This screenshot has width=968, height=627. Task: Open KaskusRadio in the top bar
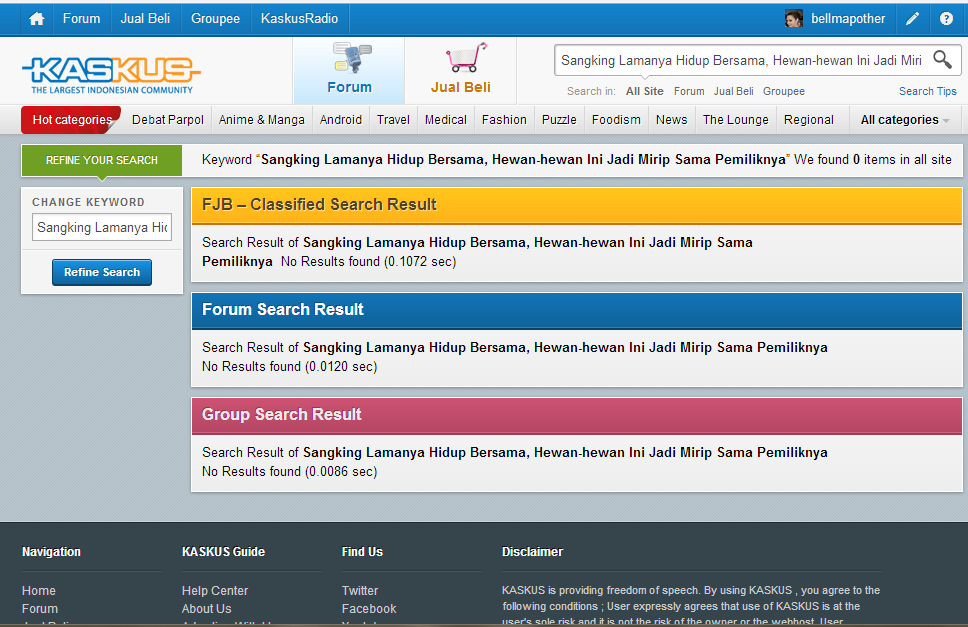(299, 19)
